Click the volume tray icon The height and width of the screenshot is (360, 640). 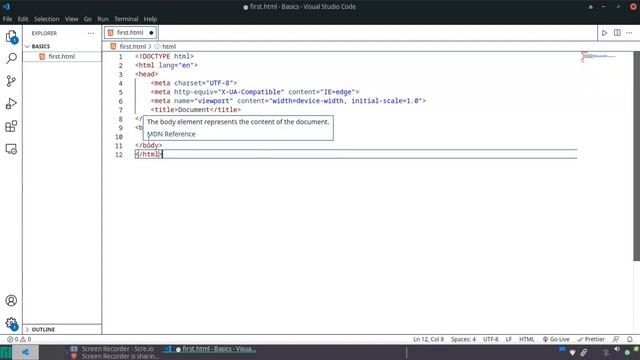pyautogui.click(x=617, y=350)
